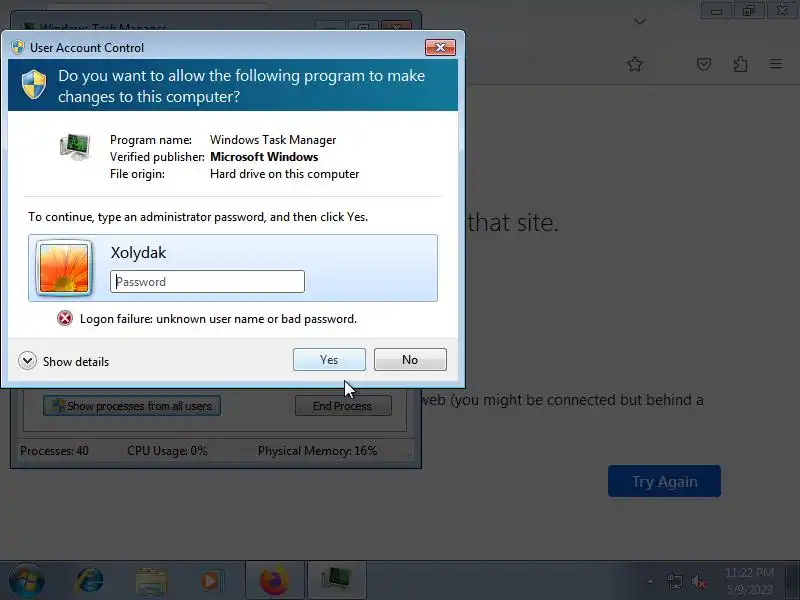Click the Logon failure error message
Screen dimensions: 800x600
point(218,319)
